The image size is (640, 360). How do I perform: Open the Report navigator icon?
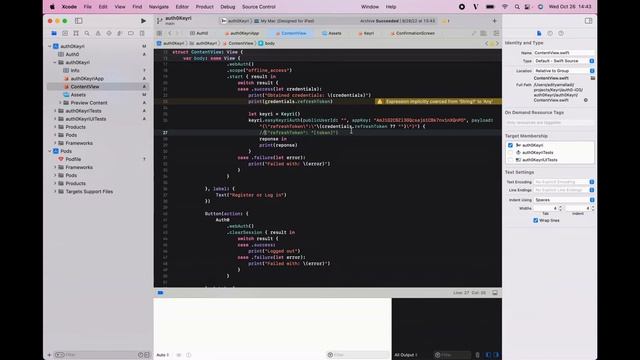pos(142,33)
